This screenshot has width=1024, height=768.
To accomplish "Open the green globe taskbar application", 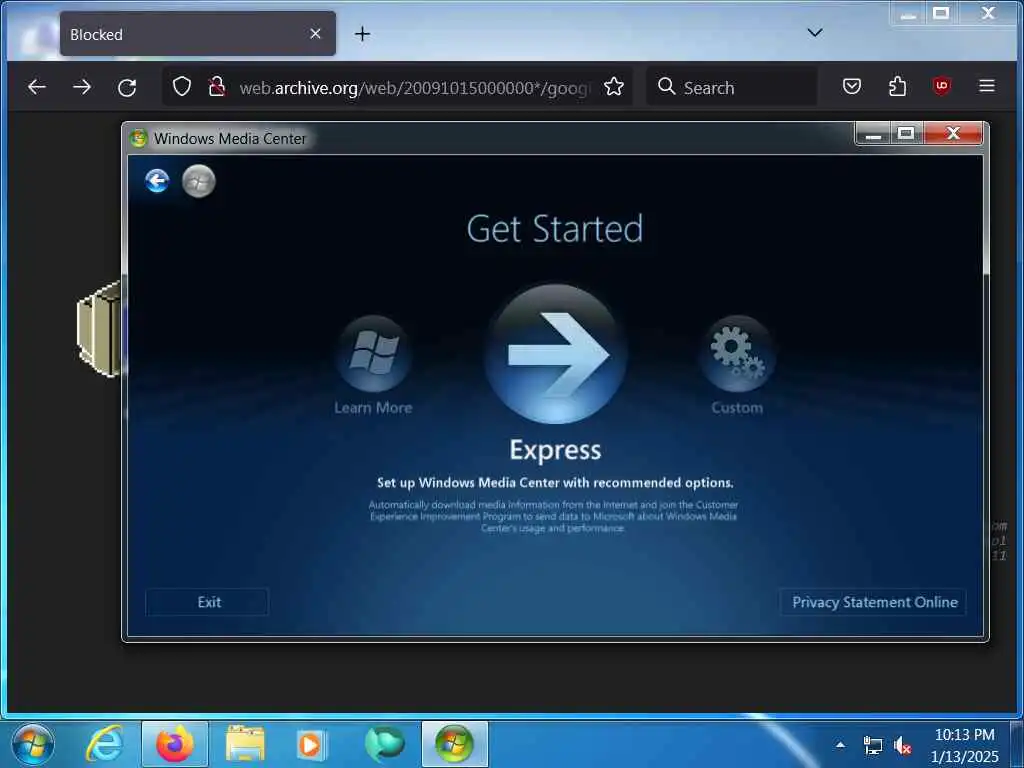I will [x=385, y=744].
